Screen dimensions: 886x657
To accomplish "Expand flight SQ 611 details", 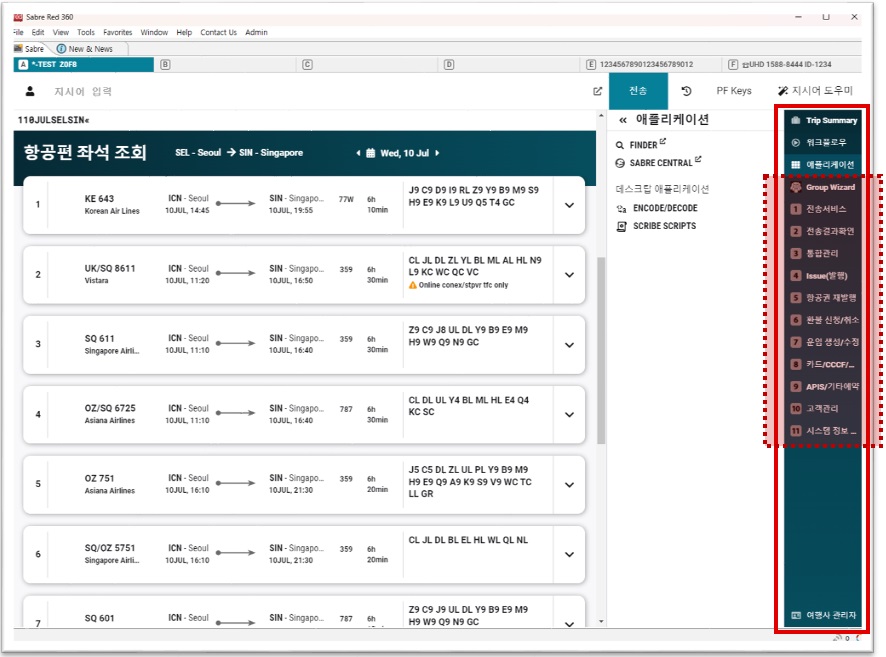I will click(570, 345).
